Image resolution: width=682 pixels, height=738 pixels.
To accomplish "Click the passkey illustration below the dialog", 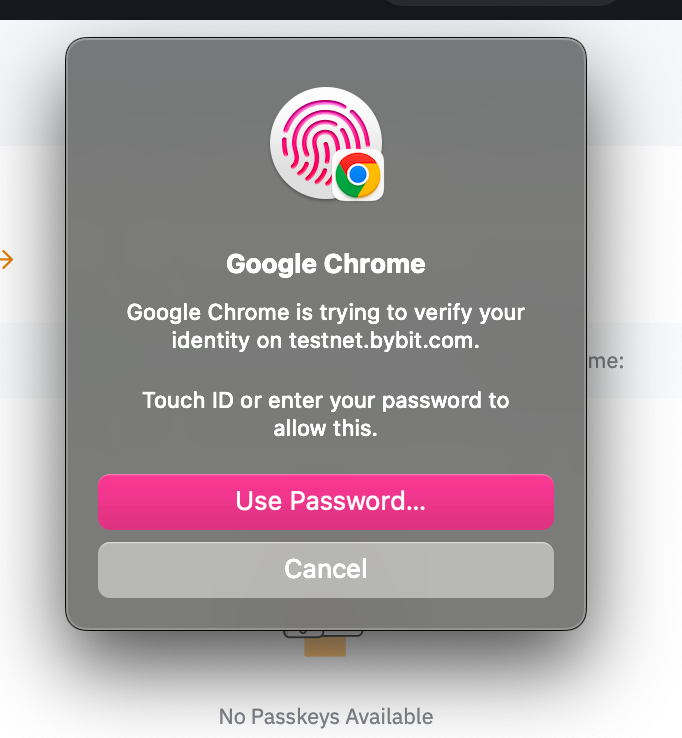I will click(325, 642).
